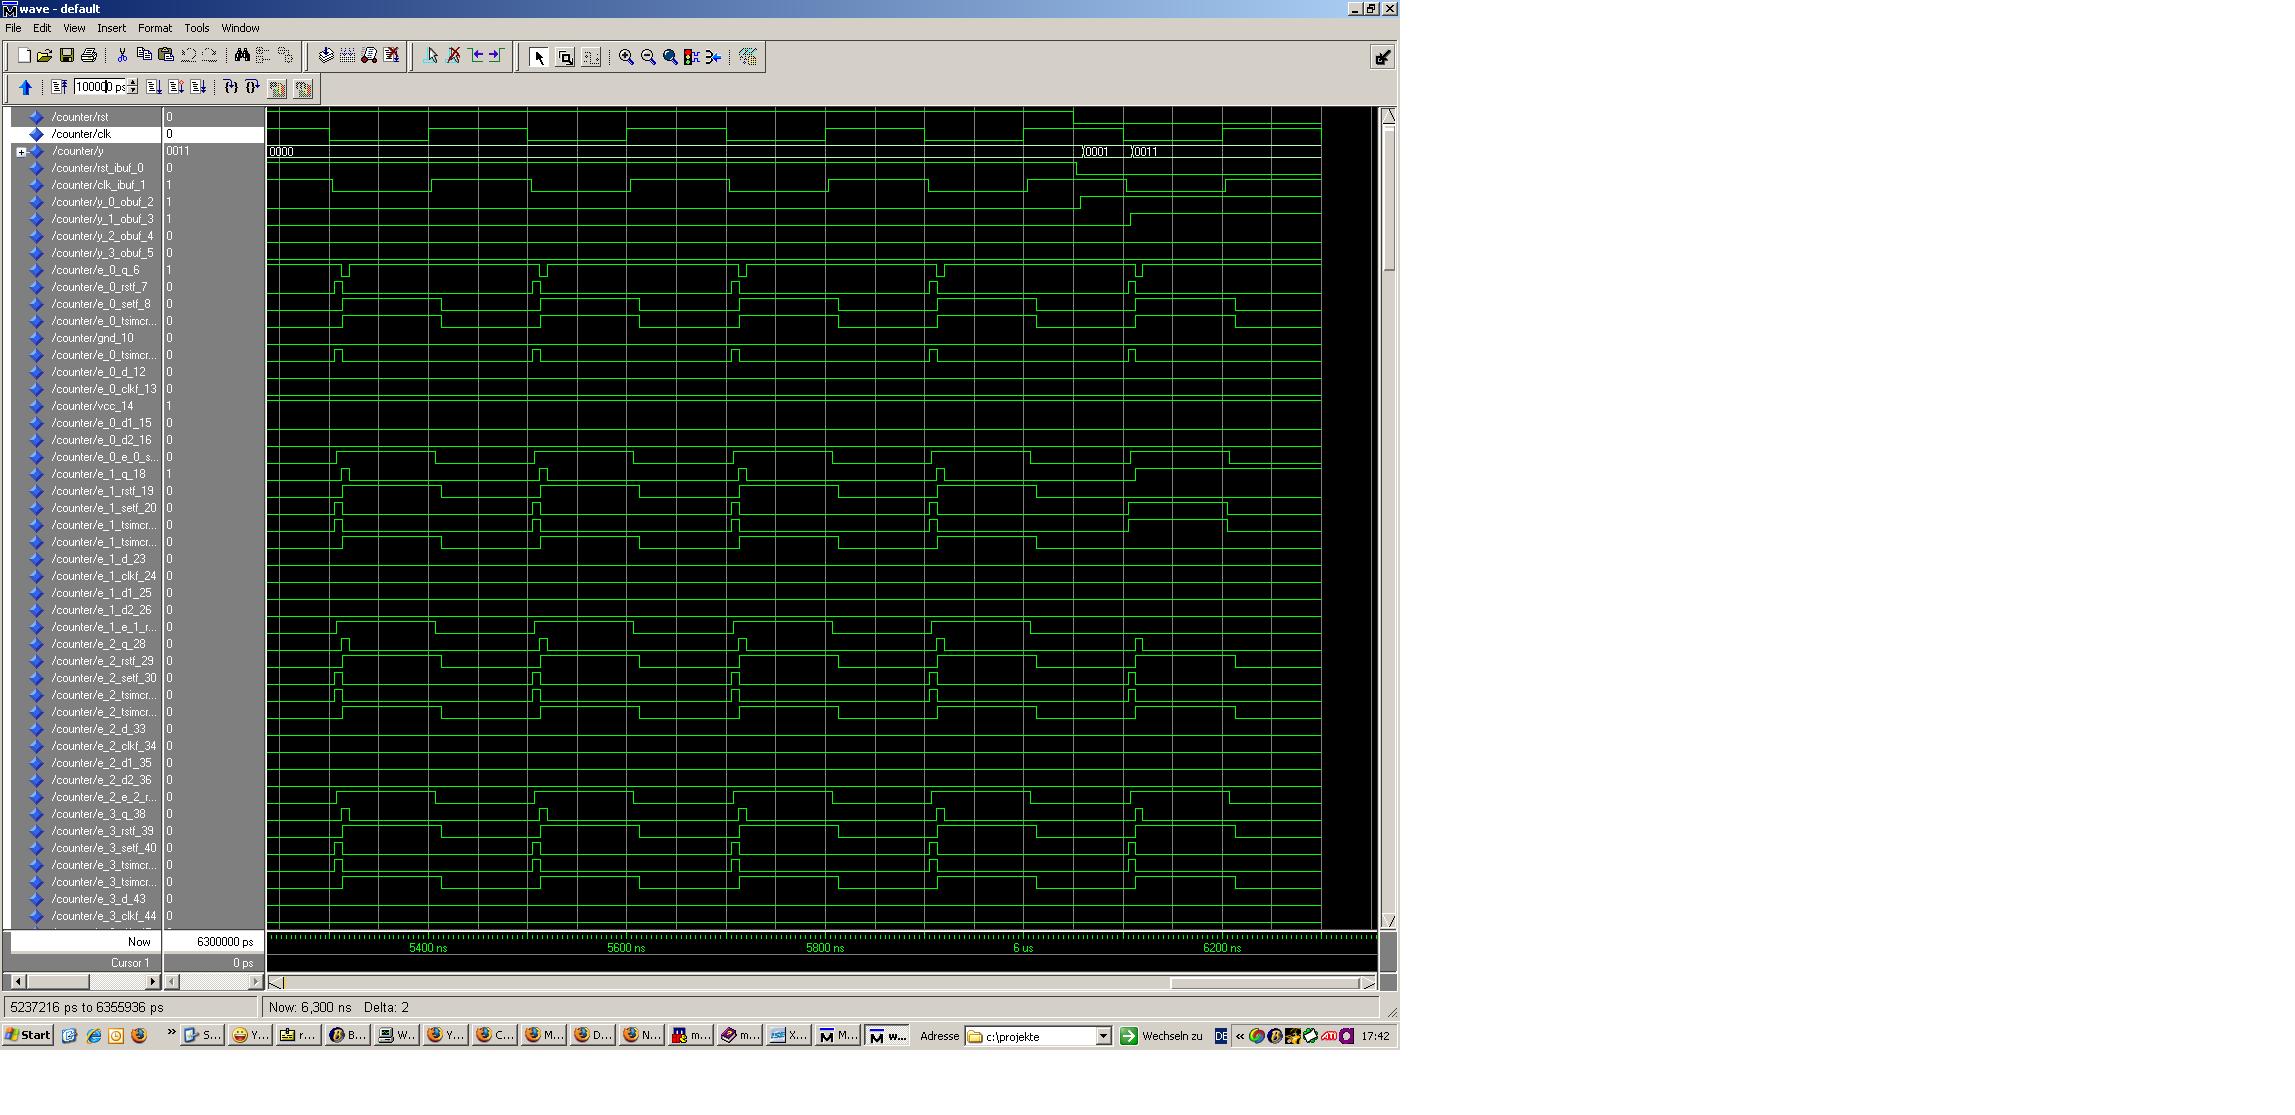Activate Zoom Mode box tool
The height and width of the screenshot is (1115, 2295).
point(565,57)
